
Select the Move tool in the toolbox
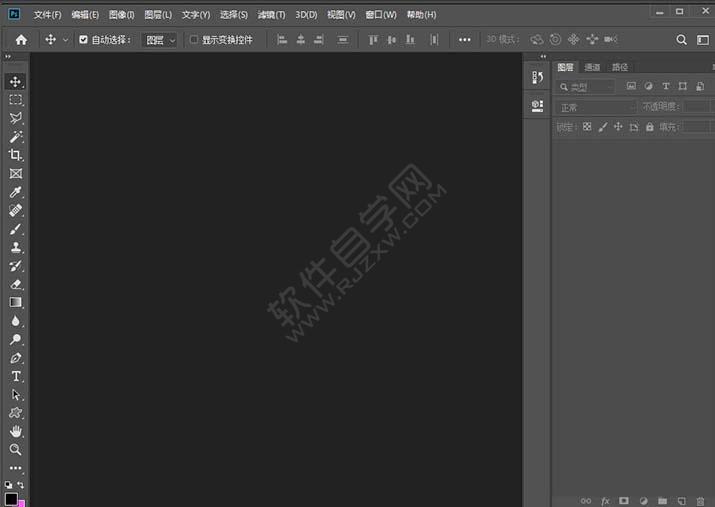click(x=16, y=82)
